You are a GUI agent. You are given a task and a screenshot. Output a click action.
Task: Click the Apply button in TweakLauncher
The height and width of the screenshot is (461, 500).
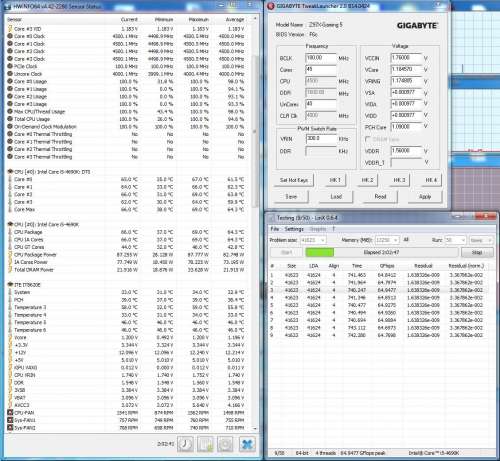click(x=425, y=197)
